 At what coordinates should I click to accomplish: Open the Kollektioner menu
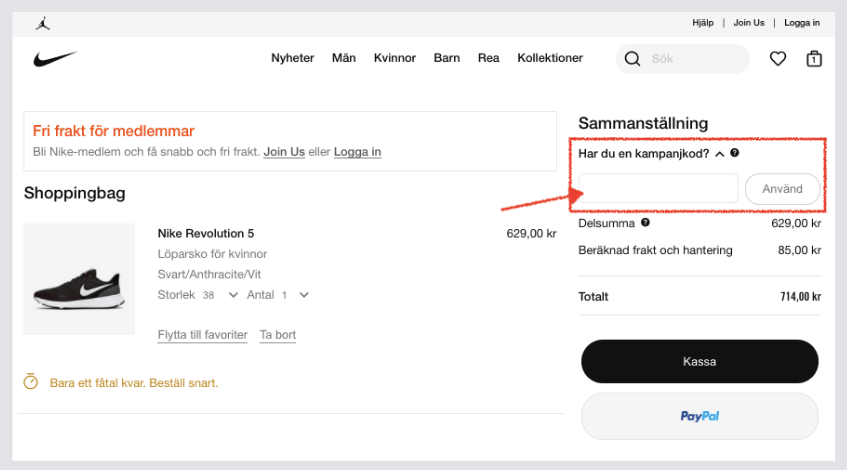[x=550, y=58]
